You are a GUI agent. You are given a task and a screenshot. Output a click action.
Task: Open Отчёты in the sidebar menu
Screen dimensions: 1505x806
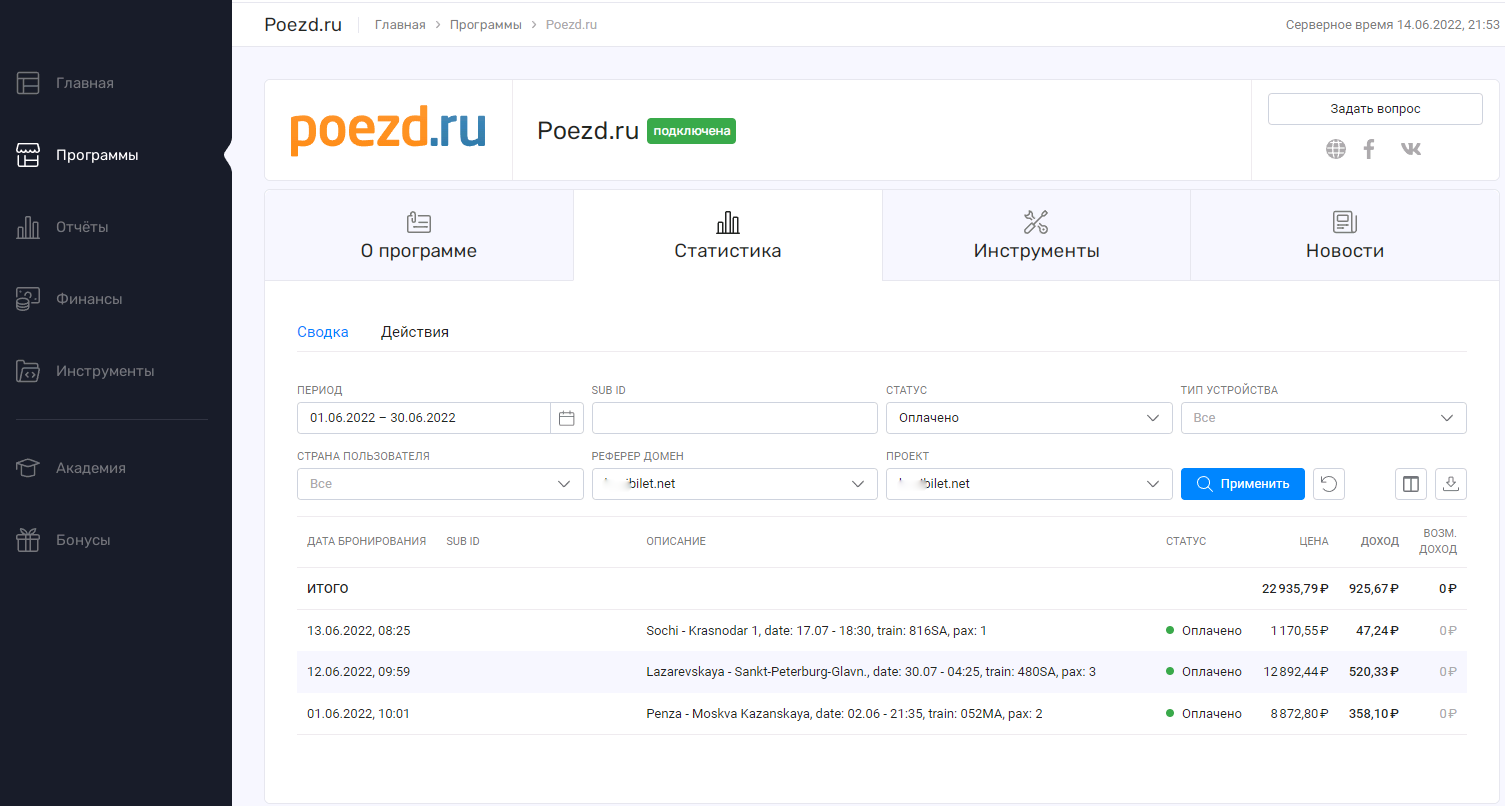tap(82, 227)
